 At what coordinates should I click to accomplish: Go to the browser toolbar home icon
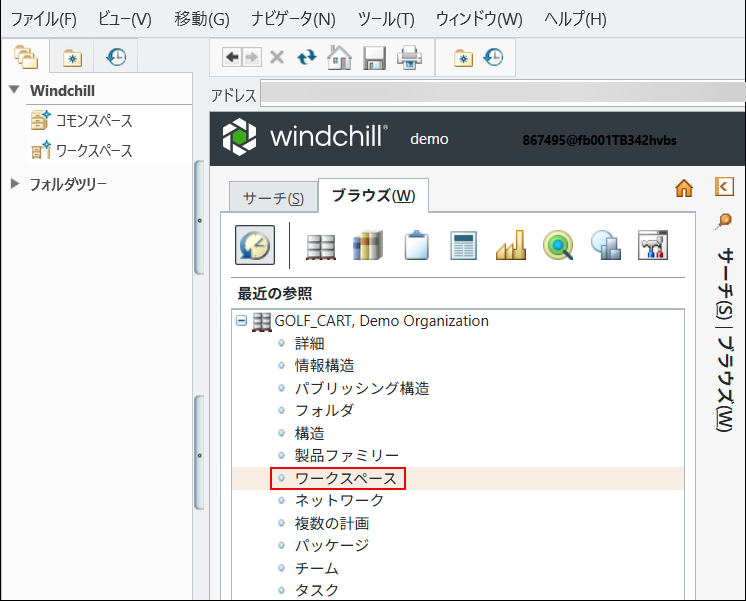(x=339, y=58)
